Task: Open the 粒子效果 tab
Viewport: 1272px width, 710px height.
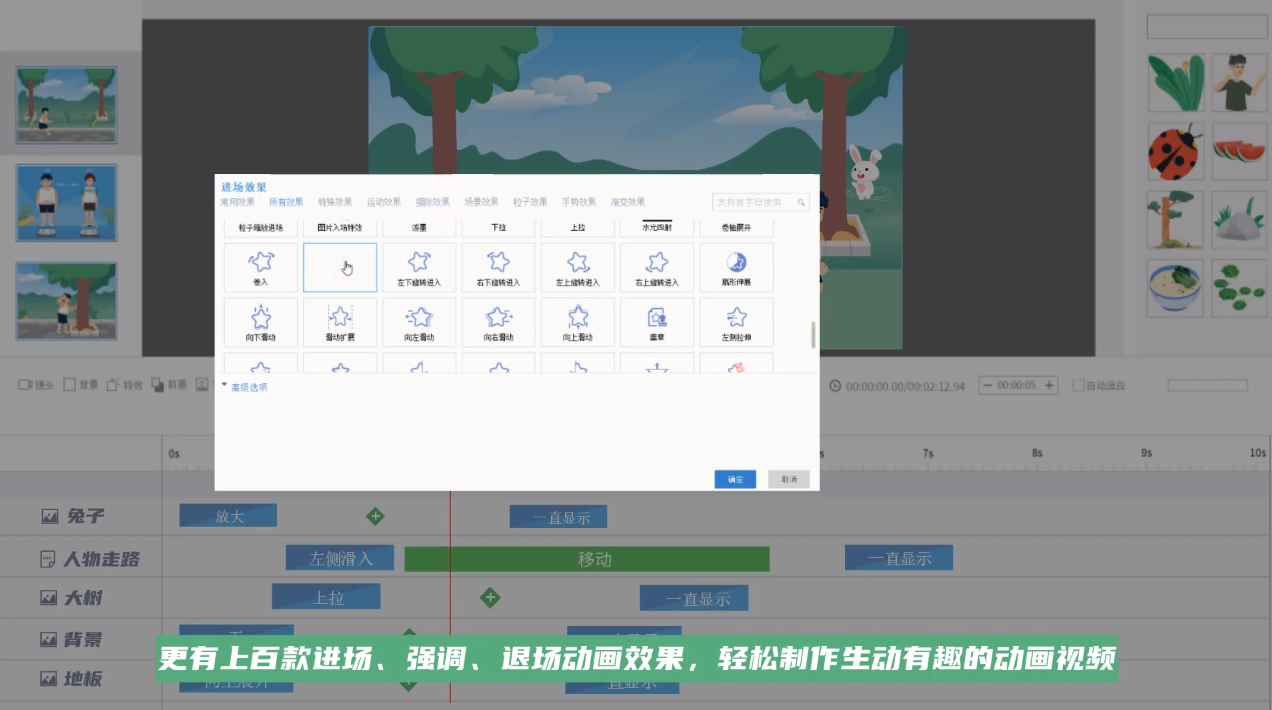Action: coord(530,202)
